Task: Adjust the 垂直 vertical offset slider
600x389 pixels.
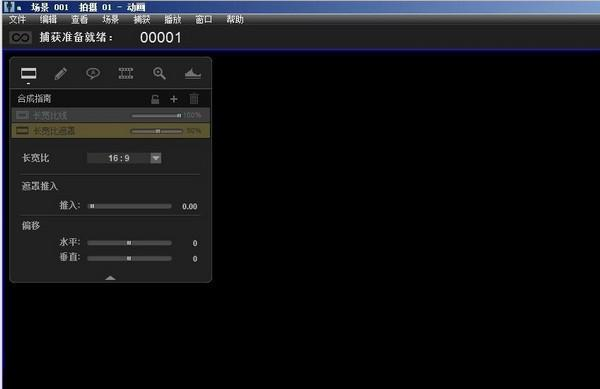Action: (x=130, y=259)
